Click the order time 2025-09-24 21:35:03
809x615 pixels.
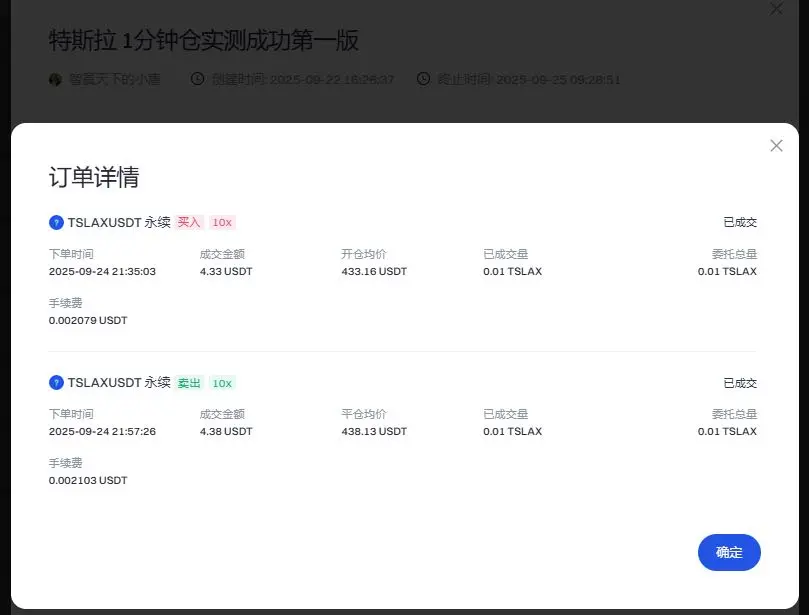(102, 271)
